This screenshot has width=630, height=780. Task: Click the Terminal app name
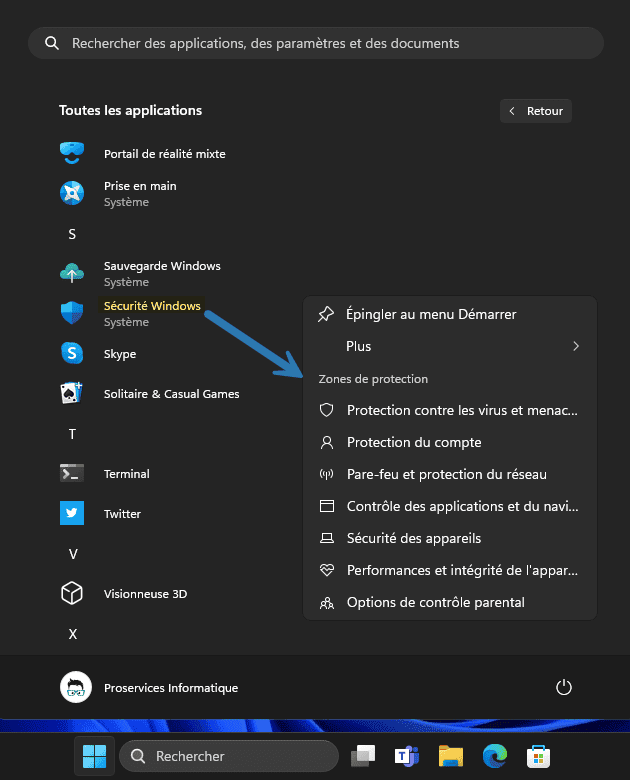click(x=127, y=474)
